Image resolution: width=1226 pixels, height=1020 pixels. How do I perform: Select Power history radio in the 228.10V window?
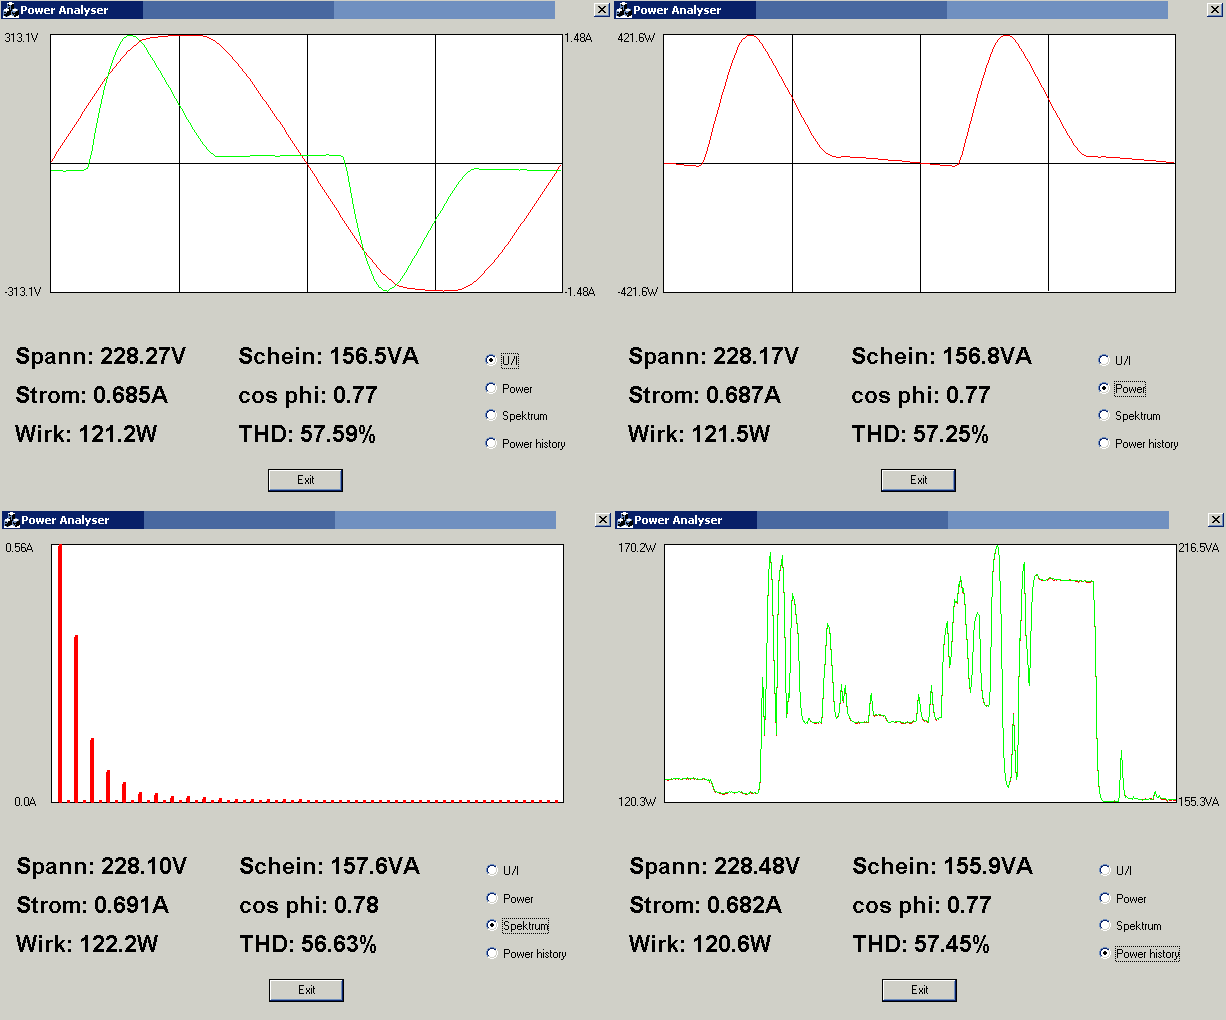tap(491, 953)
